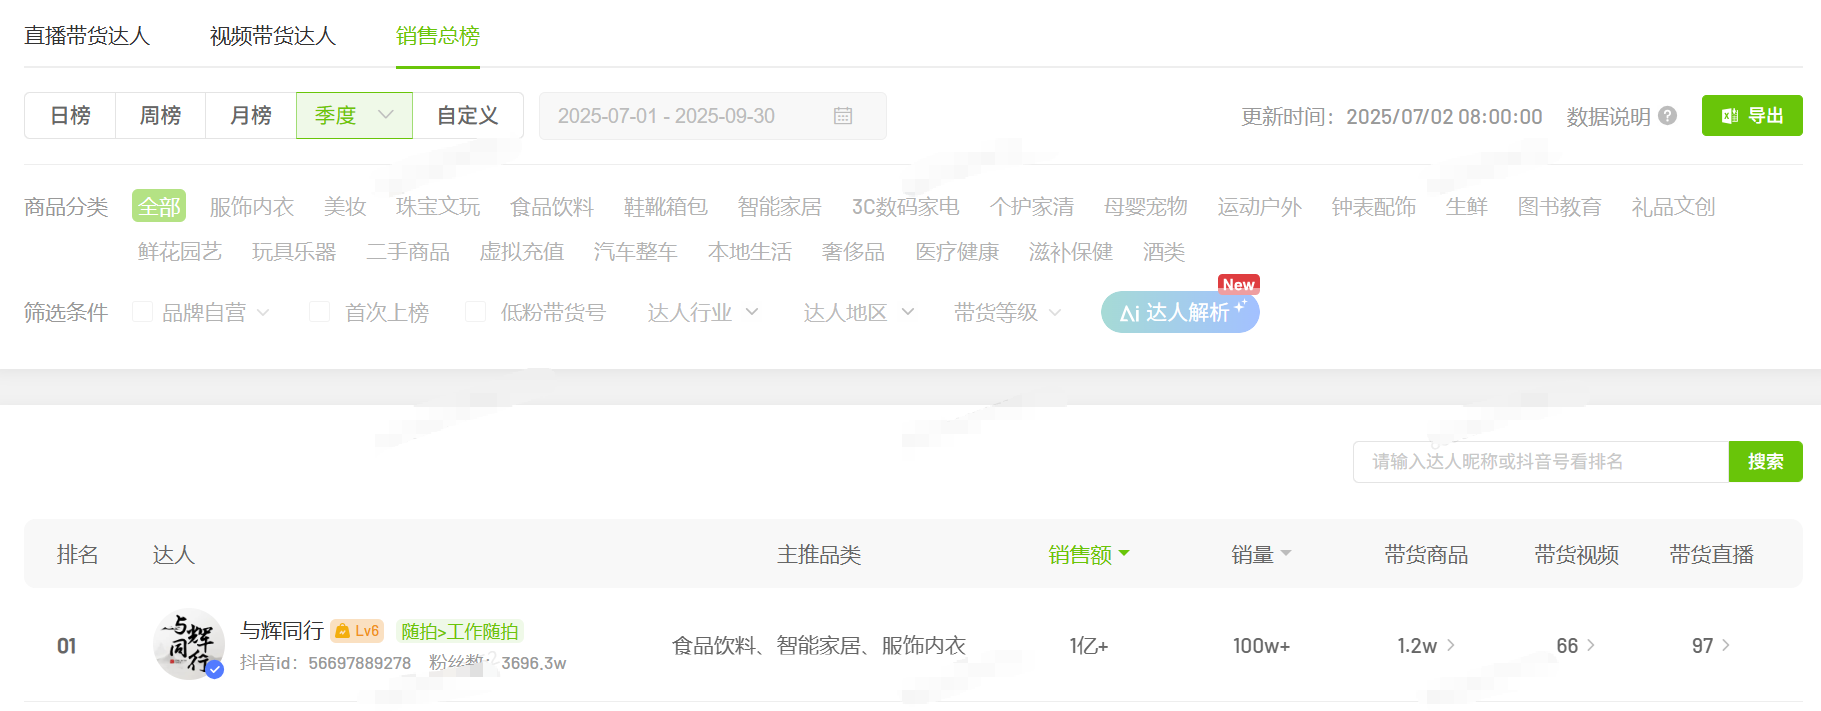Switch to the 直播带货达人 tab
Image resolution: width=1821 pixels, height=711 pixels.
pos(87,36)
